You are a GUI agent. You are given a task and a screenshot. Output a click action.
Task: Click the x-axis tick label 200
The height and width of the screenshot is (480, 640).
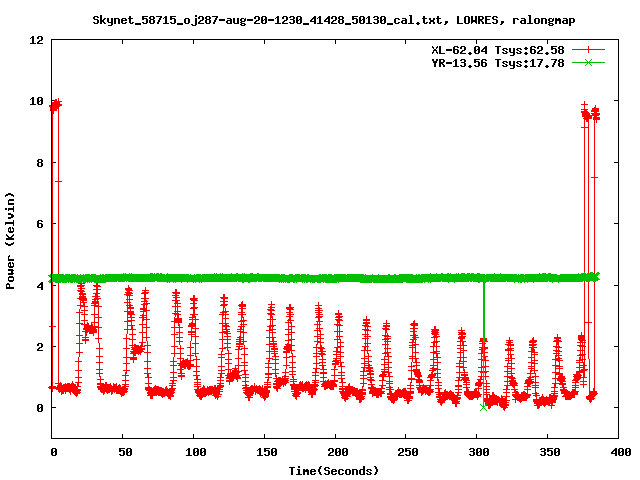click(338, 452)
